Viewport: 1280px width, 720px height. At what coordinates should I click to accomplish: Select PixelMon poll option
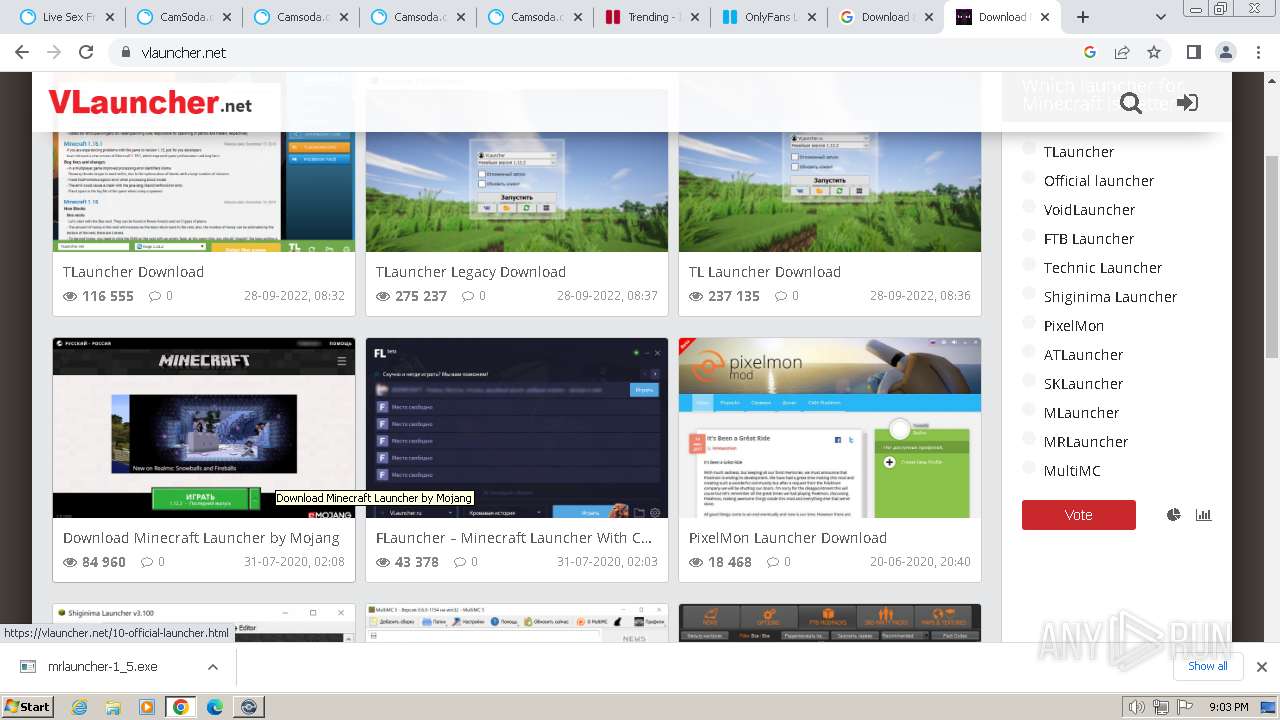click(x=1029, y=323)
